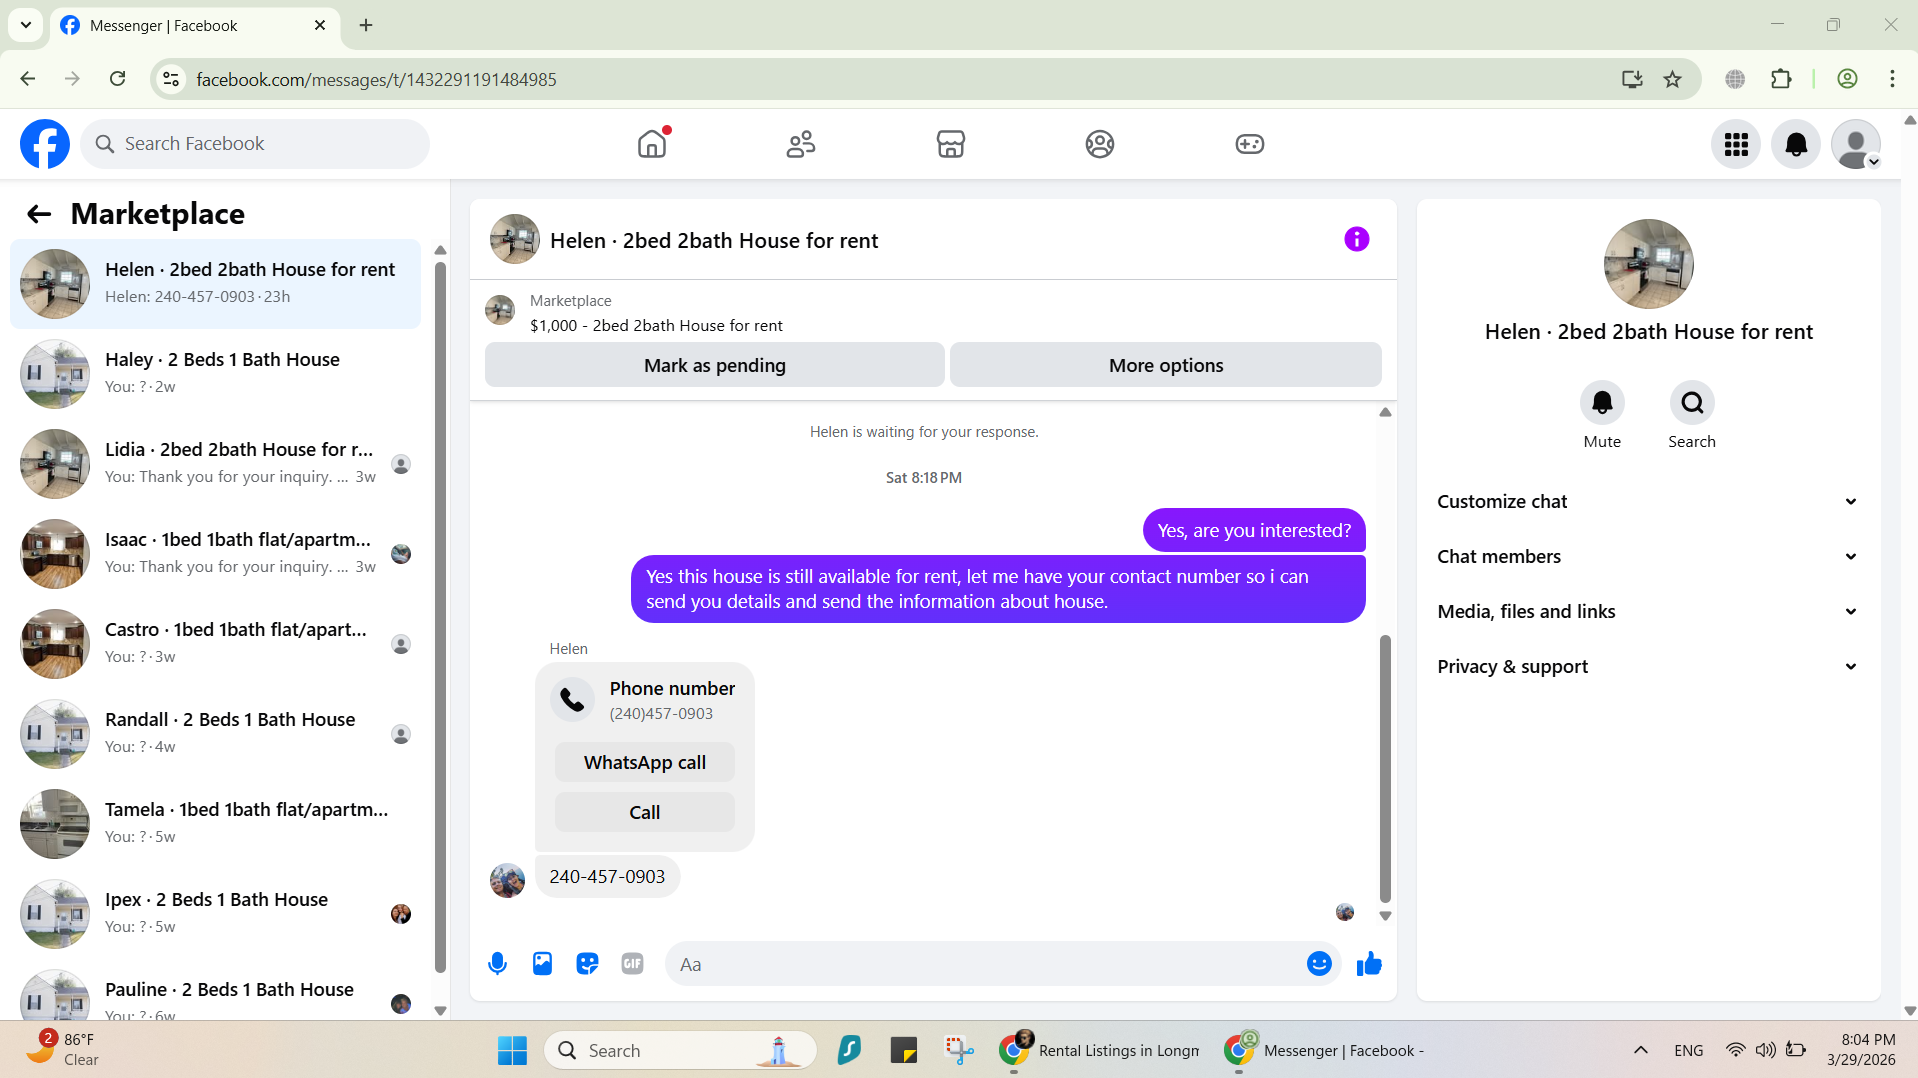
Task: Open Isaac 1bed 1bath flat conversation
Action: click(215, 554)
